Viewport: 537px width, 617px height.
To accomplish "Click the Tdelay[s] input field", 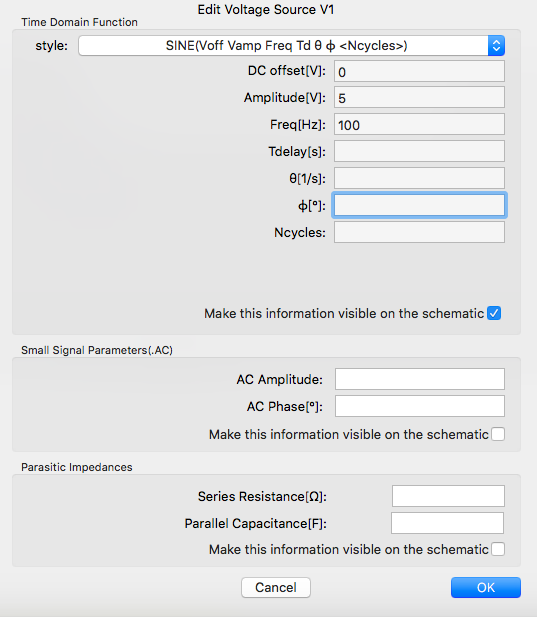I will point(419,151).
